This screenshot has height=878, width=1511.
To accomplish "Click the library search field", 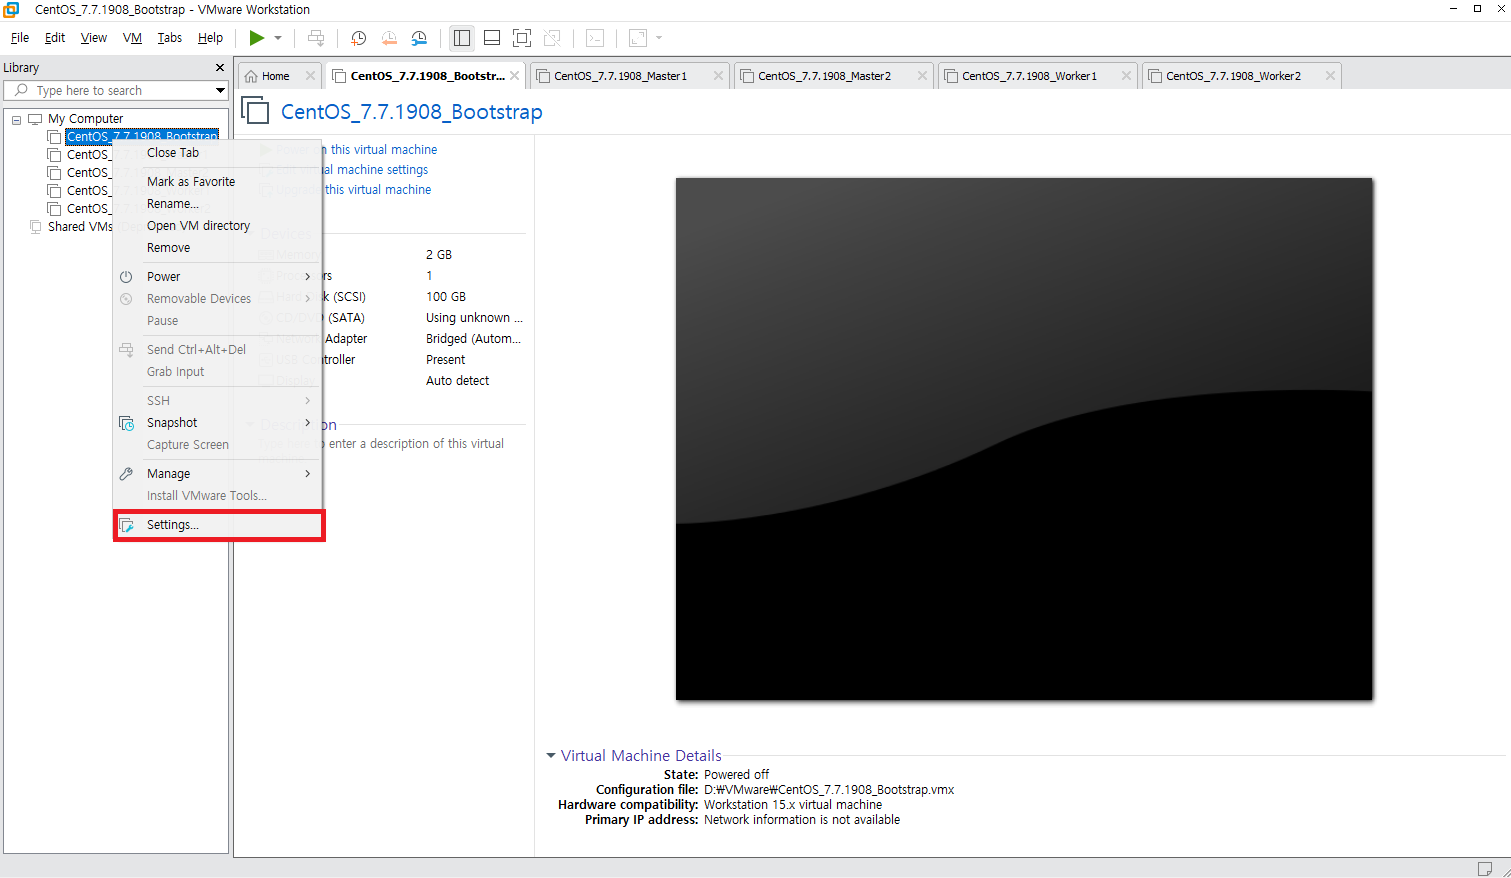I will 116,90.
